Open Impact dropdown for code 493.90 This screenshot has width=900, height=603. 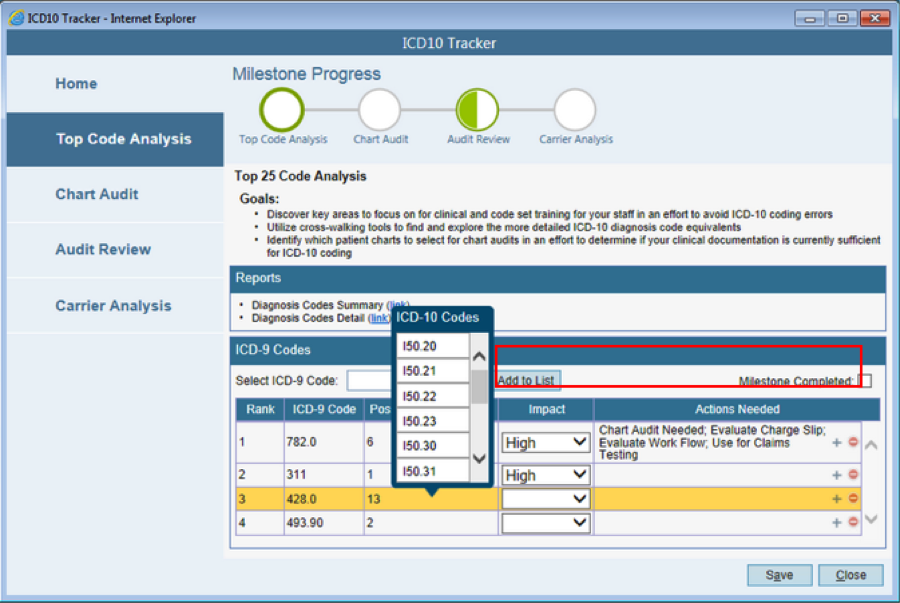(546, 523)
